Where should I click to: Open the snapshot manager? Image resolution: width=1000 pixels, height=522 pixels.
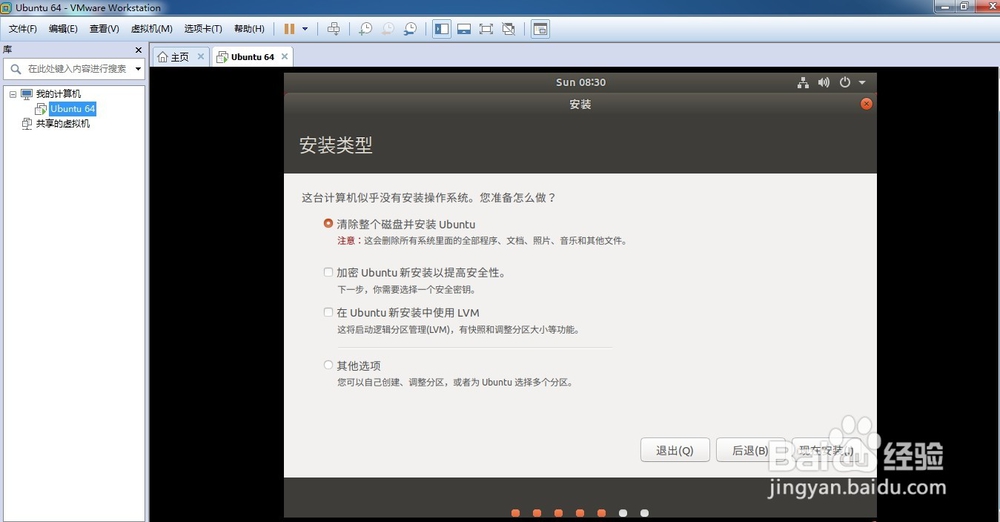click(x=410, y=29)
